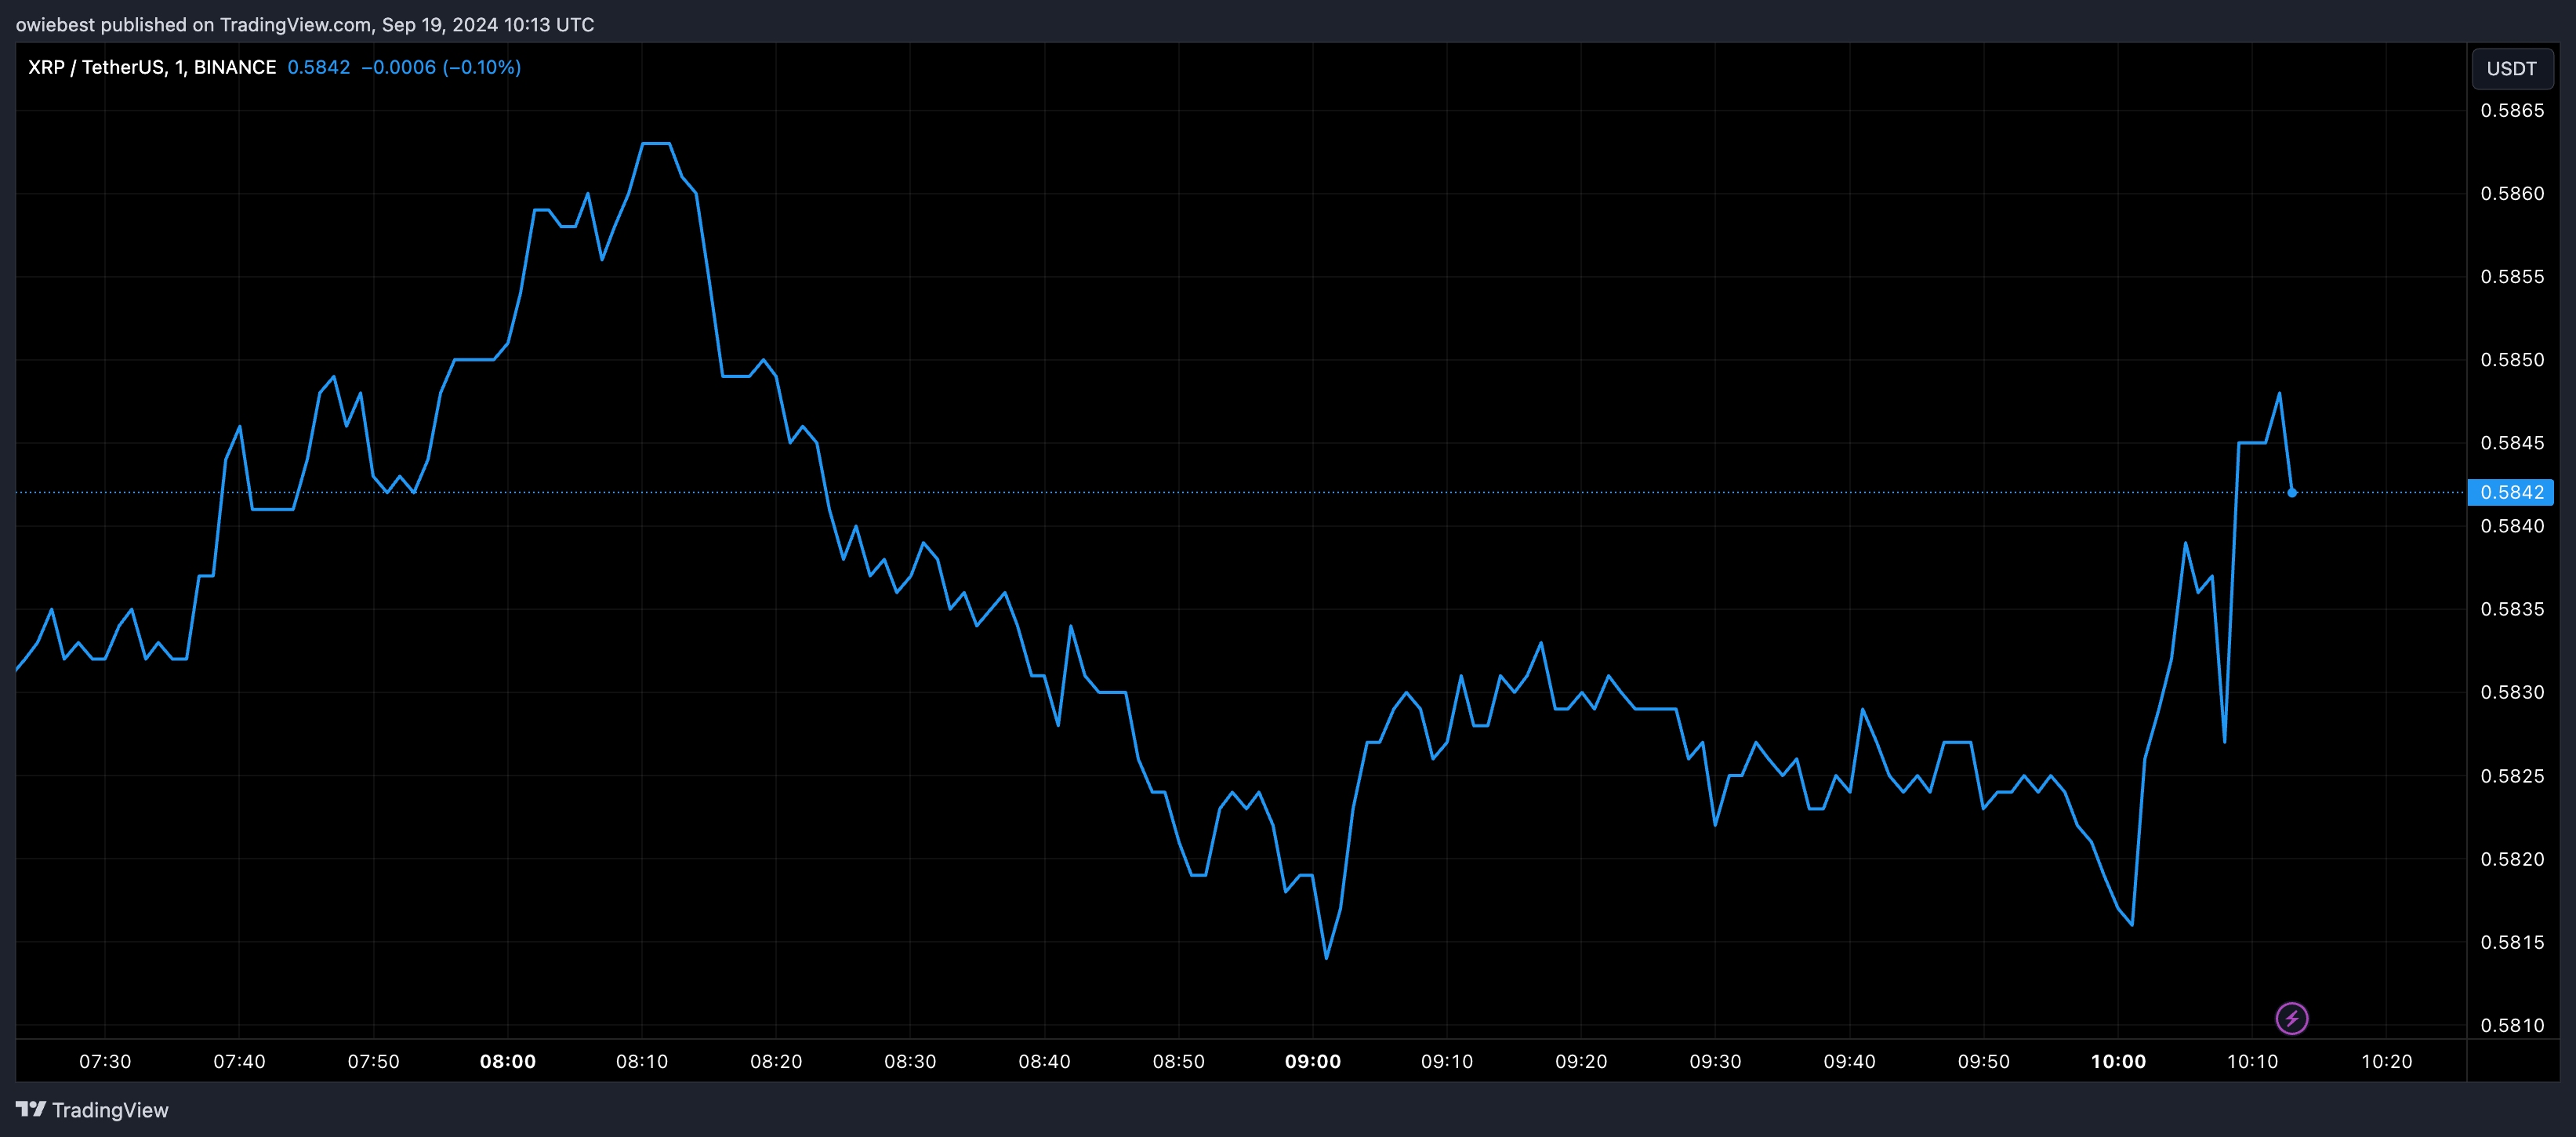Viewport: 2576px width, 1137px height.
Task: Click the TradingView brand text
Action: point(110,1110)
